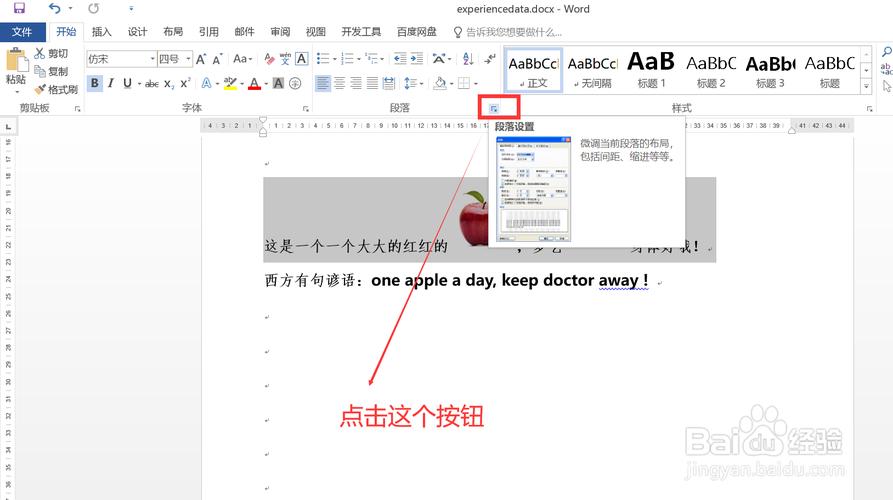Image resolution: width=893 pixels, height=500 pixels.
Task: Open the Bullets list dropdown arrow
Action: (335, 59)
